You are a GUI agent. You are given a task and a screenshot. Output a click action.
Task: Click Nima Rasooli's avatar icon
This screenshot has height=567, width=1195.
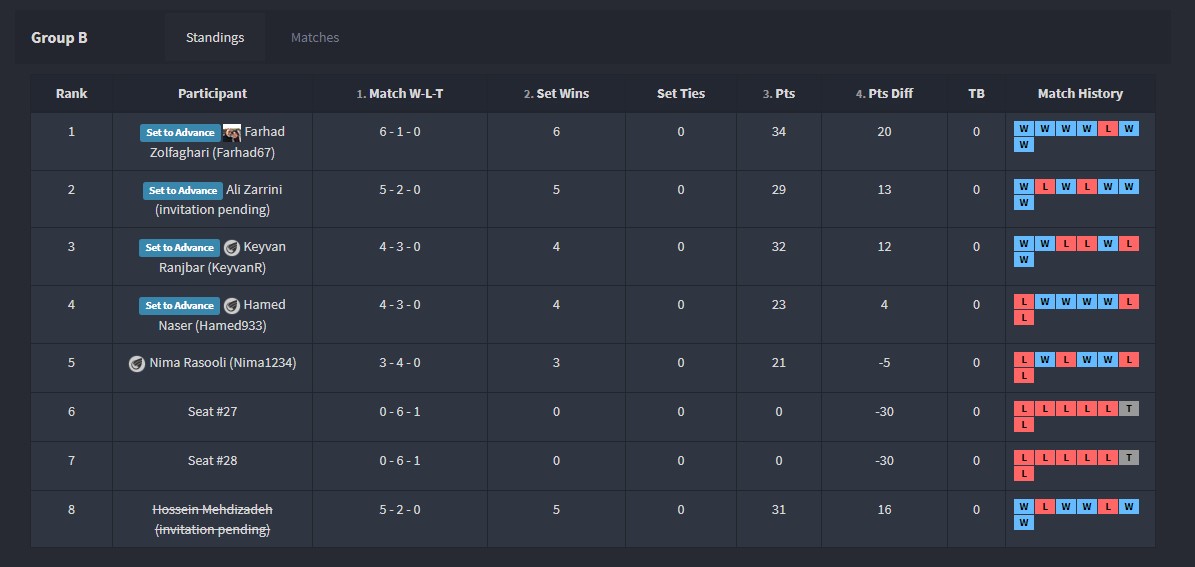[x=137, y=364]
